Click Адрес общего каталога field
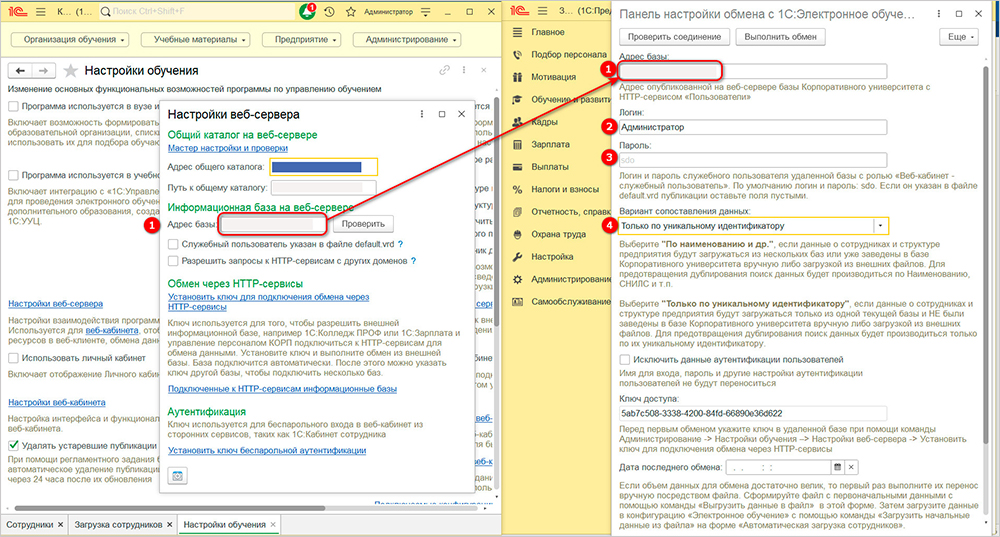This screenshot has width=1000, height=537. click(x=323, y=167)
